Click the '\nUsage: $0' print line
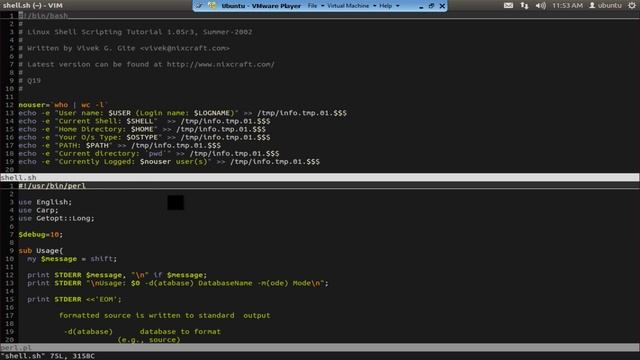The height and width of the screenshot is (360, 640). tap(178, 283)
